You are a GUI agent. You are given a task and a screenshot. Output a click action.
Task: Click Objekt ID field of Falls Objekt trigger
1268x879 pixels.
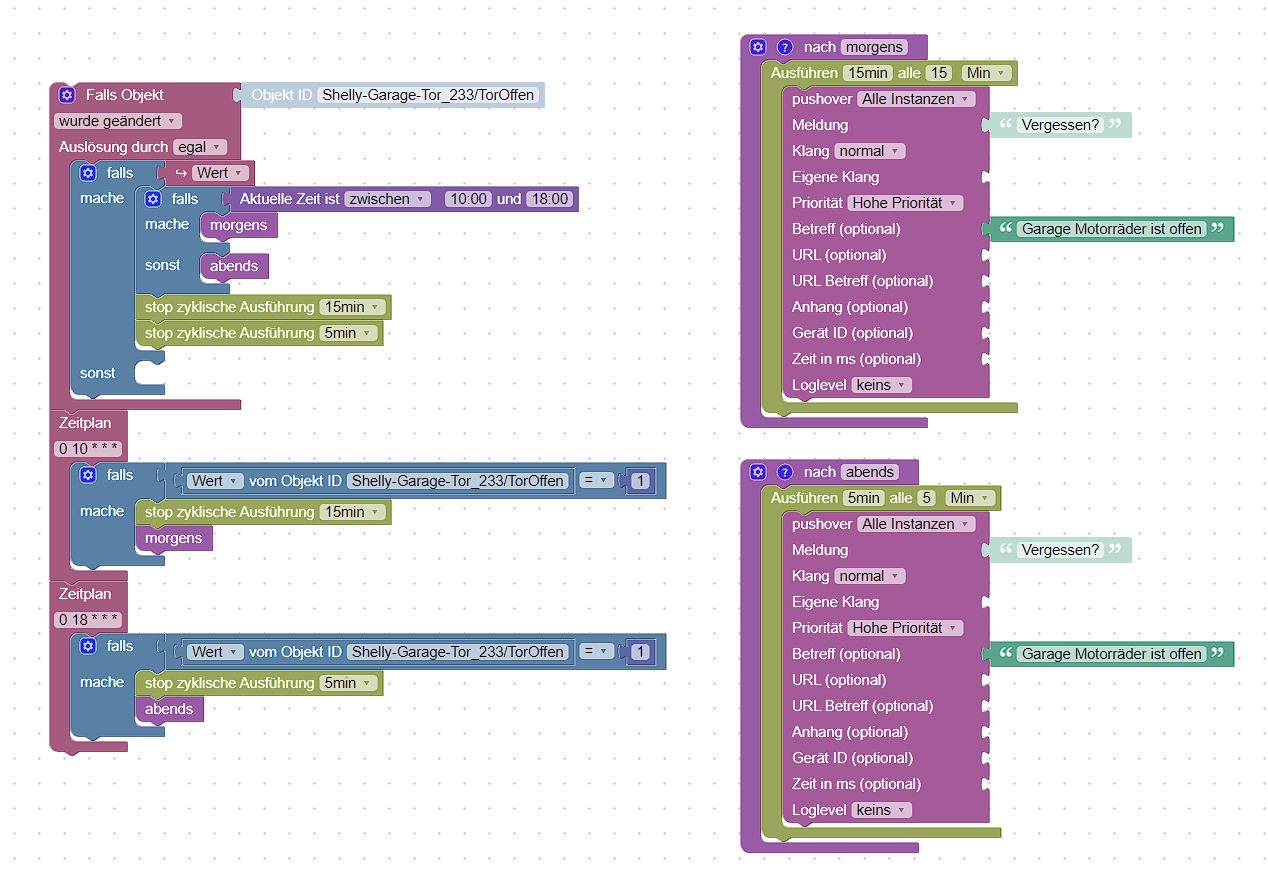(x=428, y=95)
